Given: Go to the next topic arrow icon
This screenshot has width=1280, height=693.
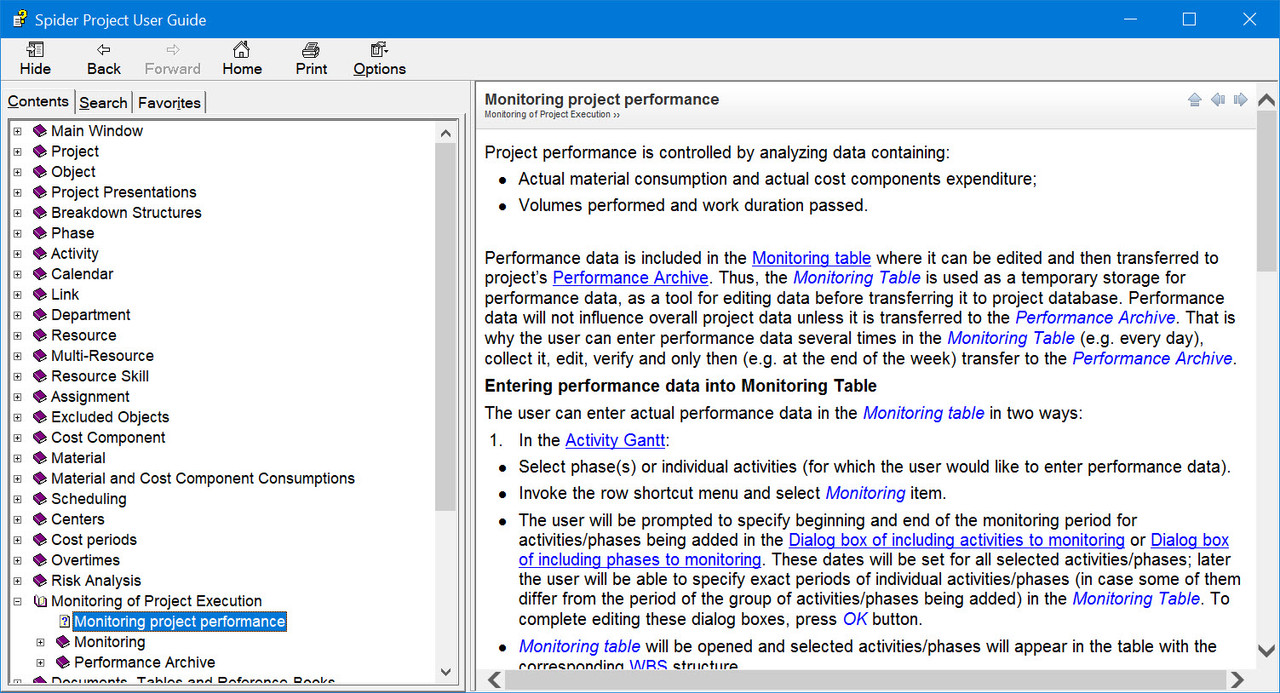Looking at the screenshot, I should tap(1241, 100).
